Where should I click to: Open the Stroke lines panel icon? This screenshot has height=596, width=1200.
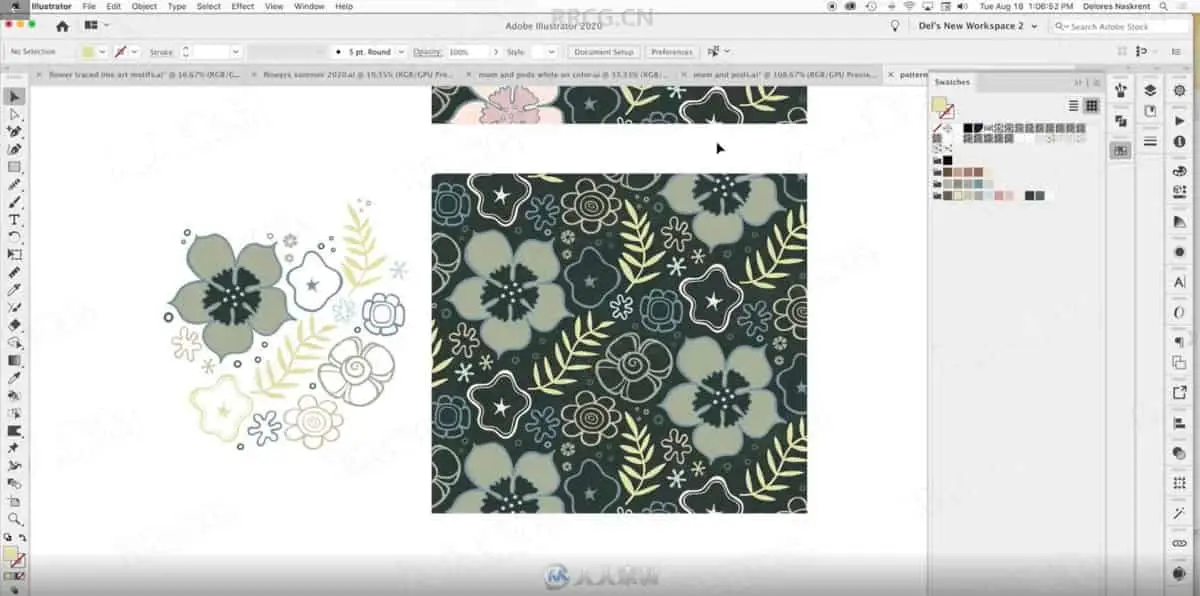(x=1150, y=142)
